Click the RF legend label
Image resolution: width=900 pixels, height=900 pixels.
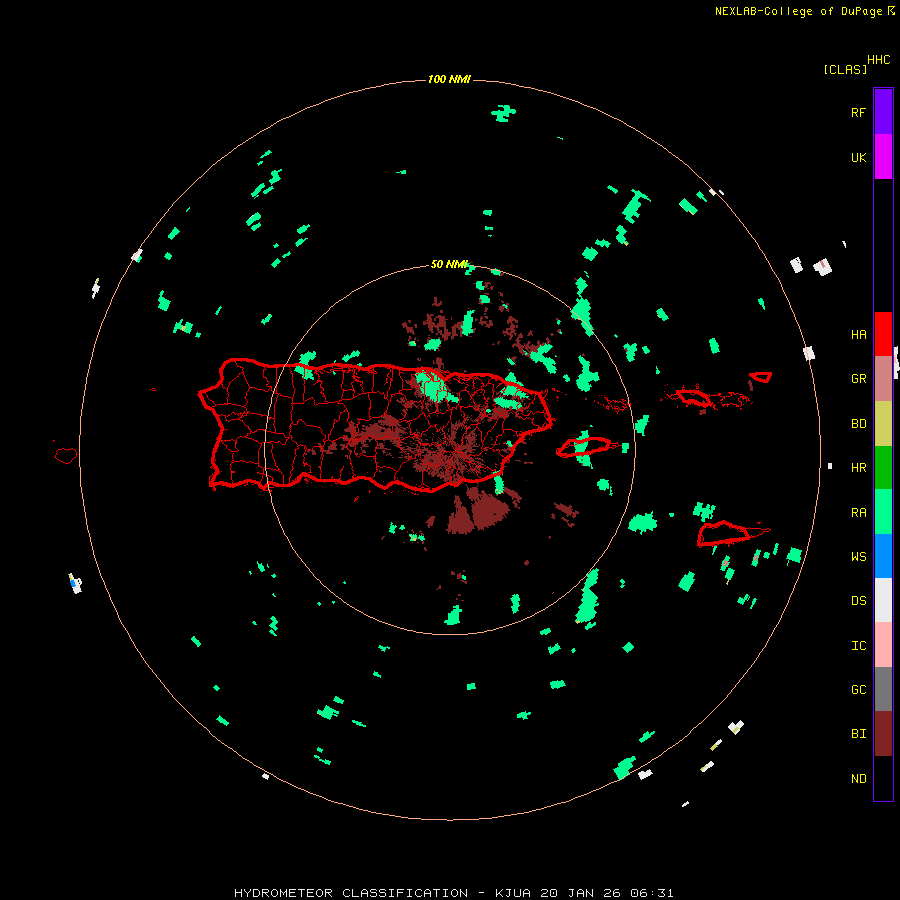pos(858,113)
